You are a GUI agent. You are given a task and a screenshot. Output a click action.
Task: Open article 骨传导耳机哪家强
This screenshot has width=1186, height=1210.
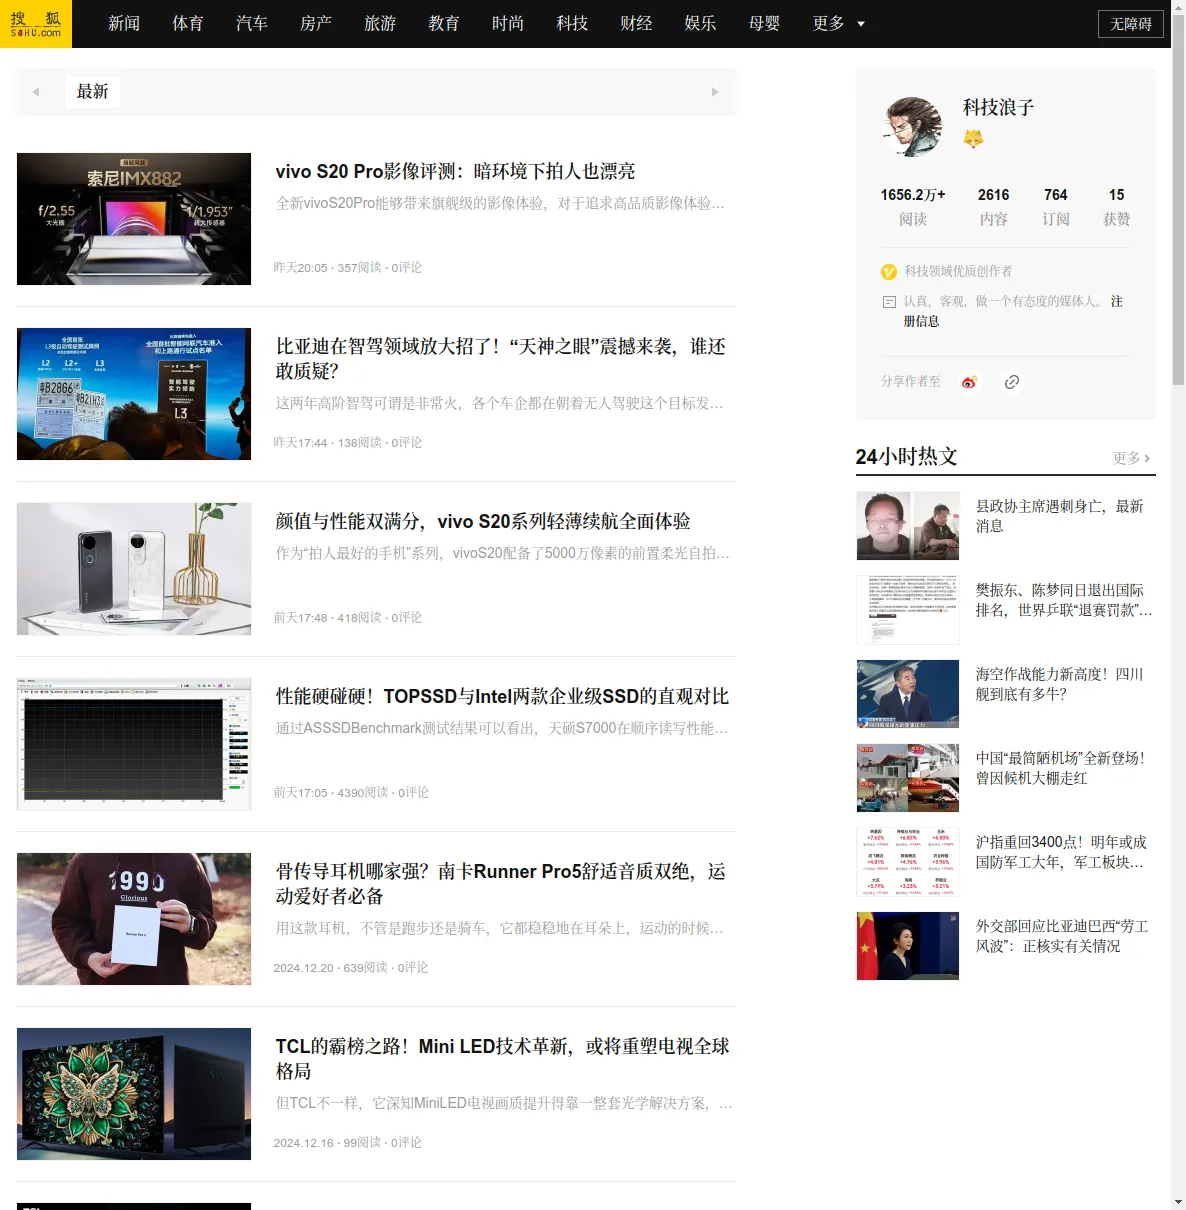coord(501,884)
